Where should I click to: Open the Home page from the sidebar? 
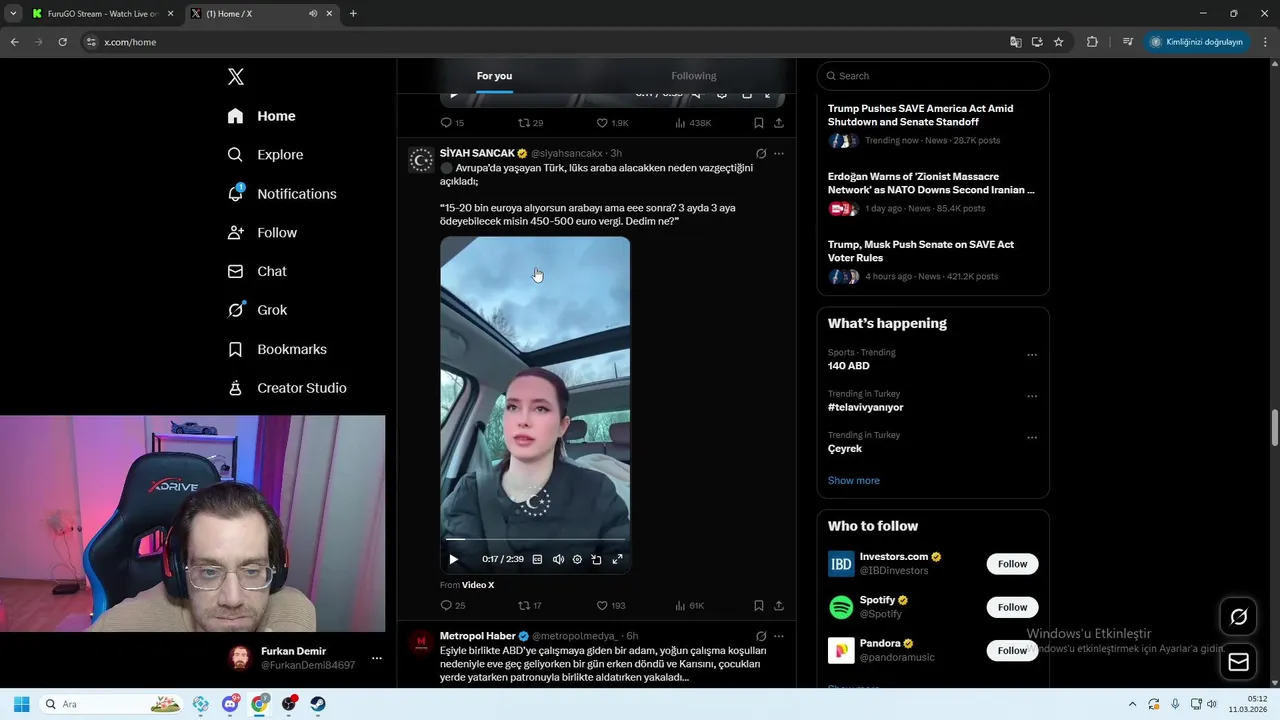coord(262,116)
